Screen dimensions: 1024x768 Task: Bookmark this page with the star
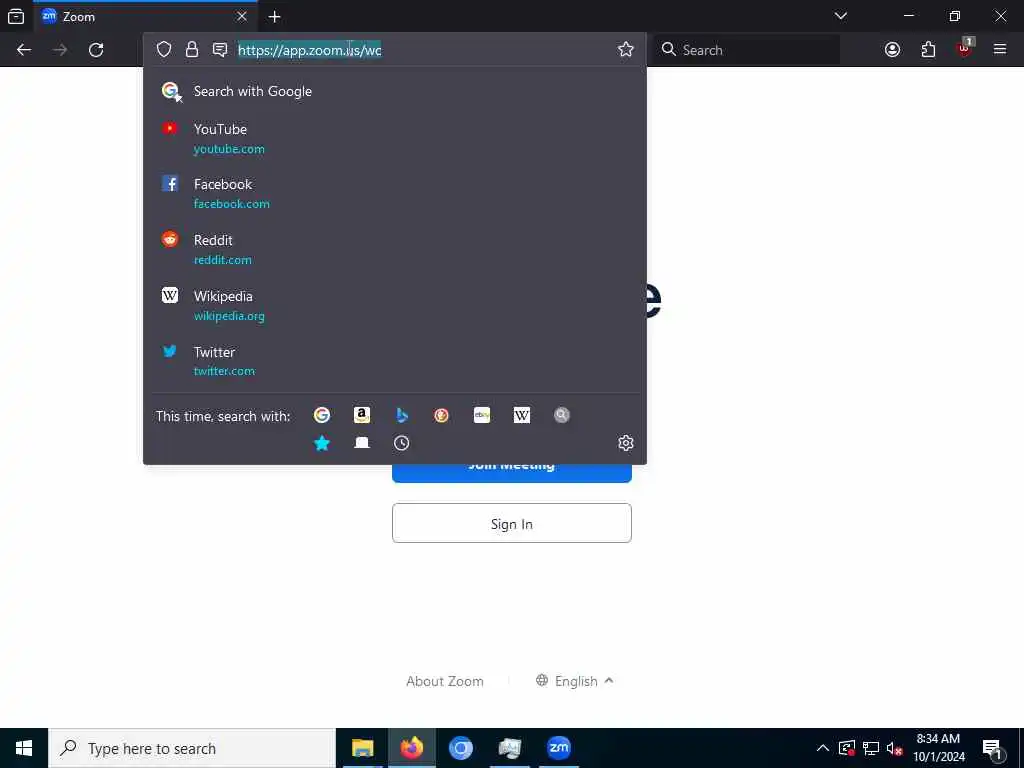coord(626,50)
